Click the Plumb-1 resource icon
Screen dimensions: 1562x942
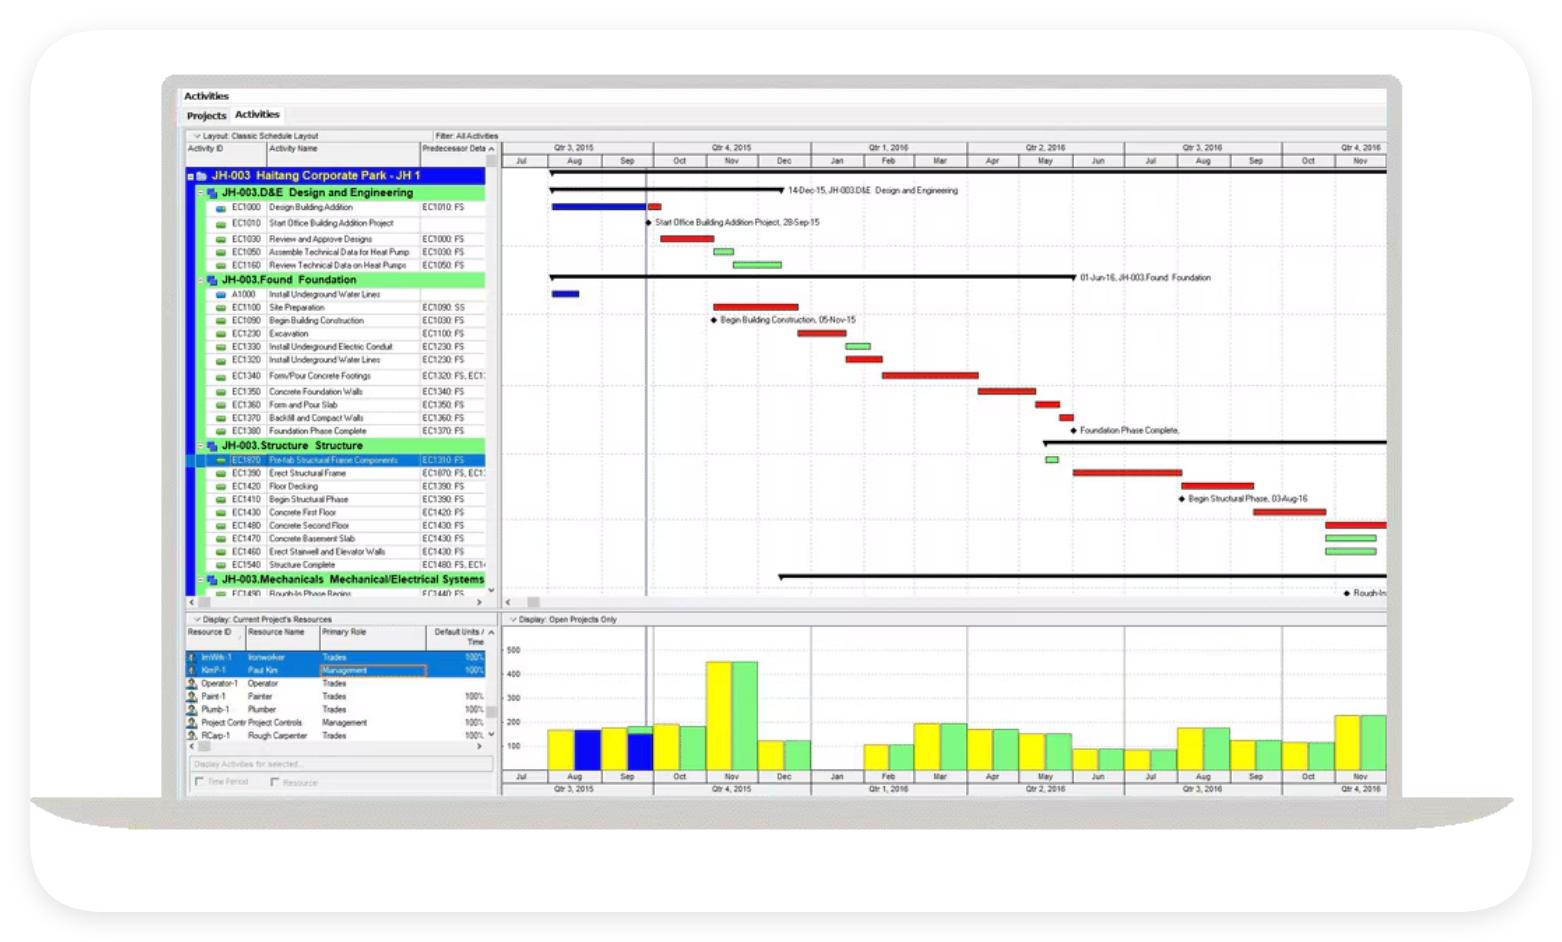[x=192, y=710]
